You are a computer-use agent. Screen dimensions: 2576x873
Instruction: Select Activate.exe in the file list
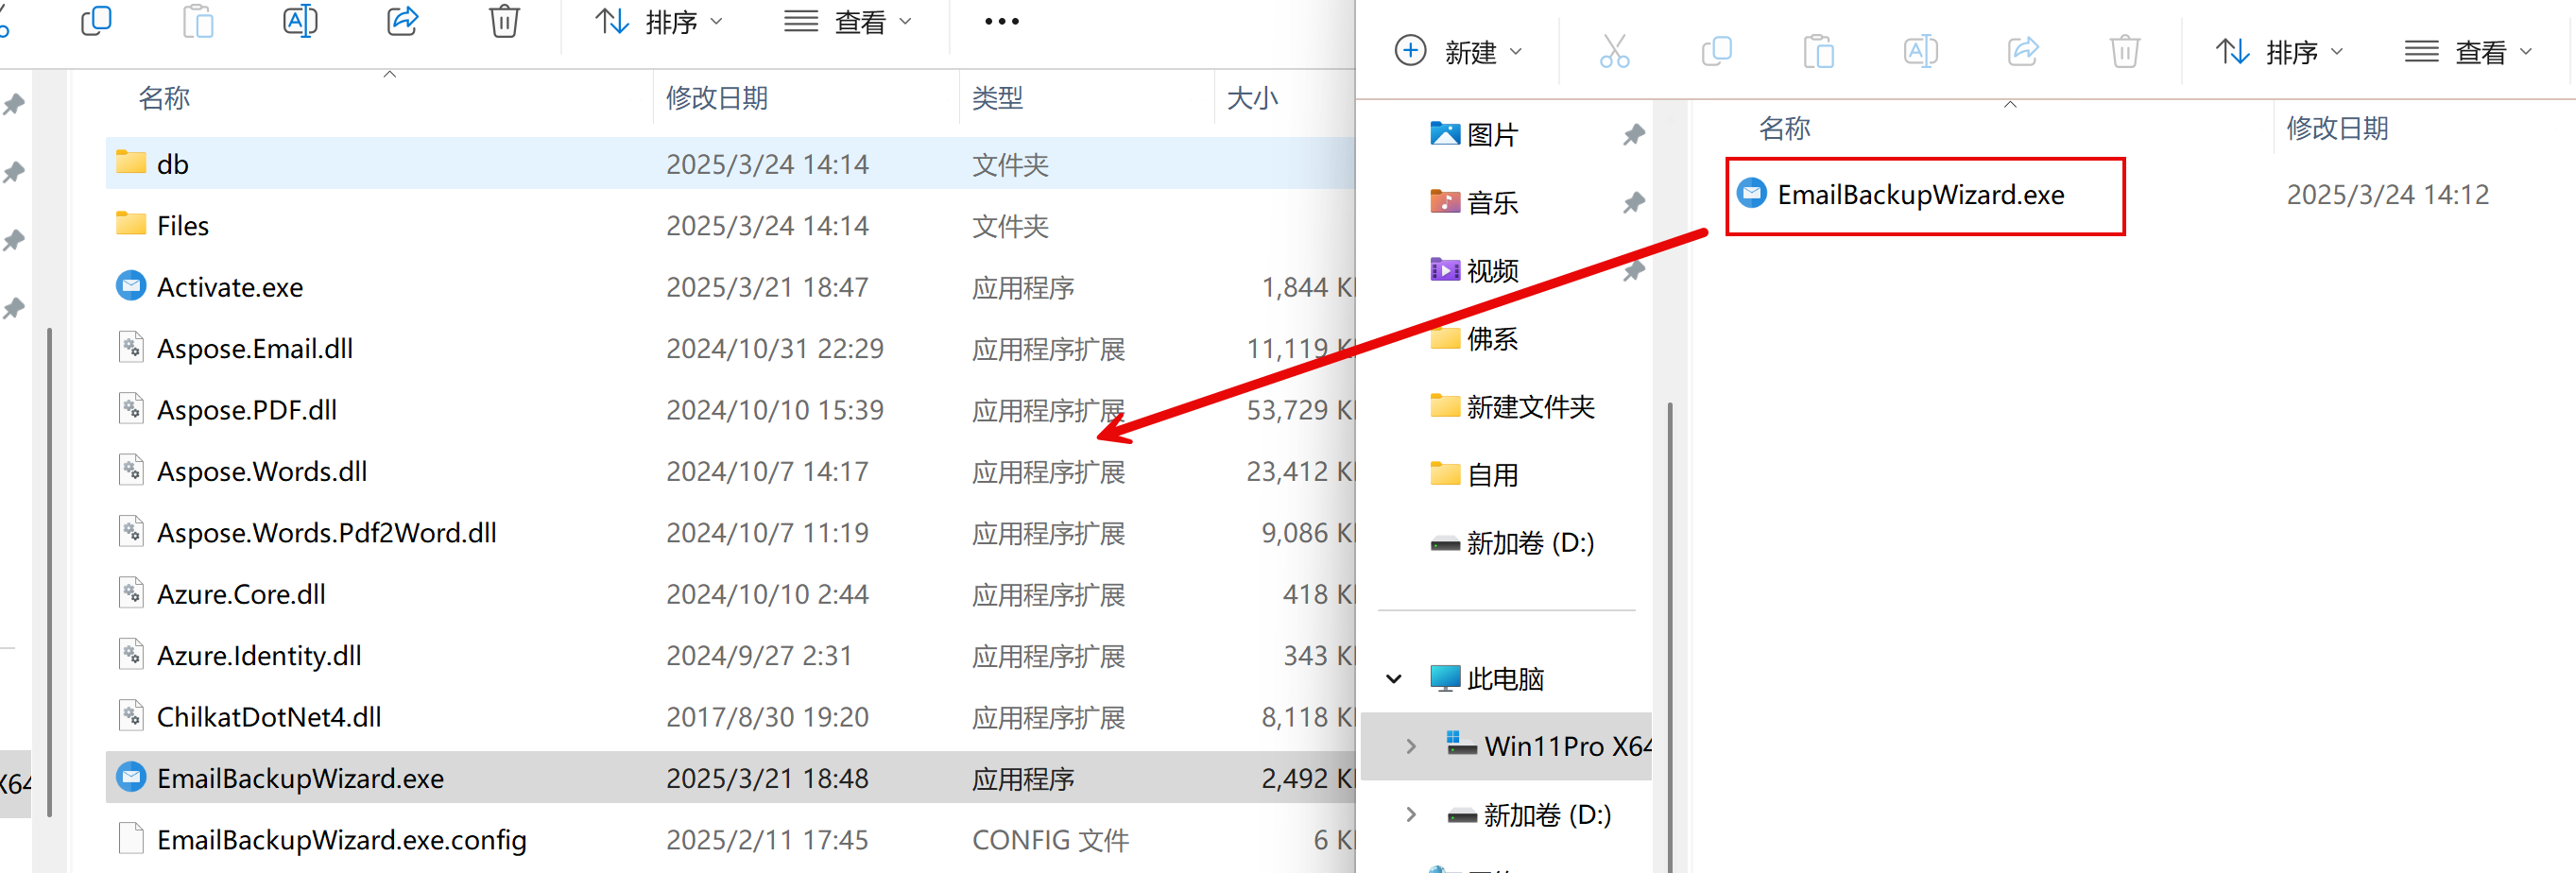(x=230, y=287)
